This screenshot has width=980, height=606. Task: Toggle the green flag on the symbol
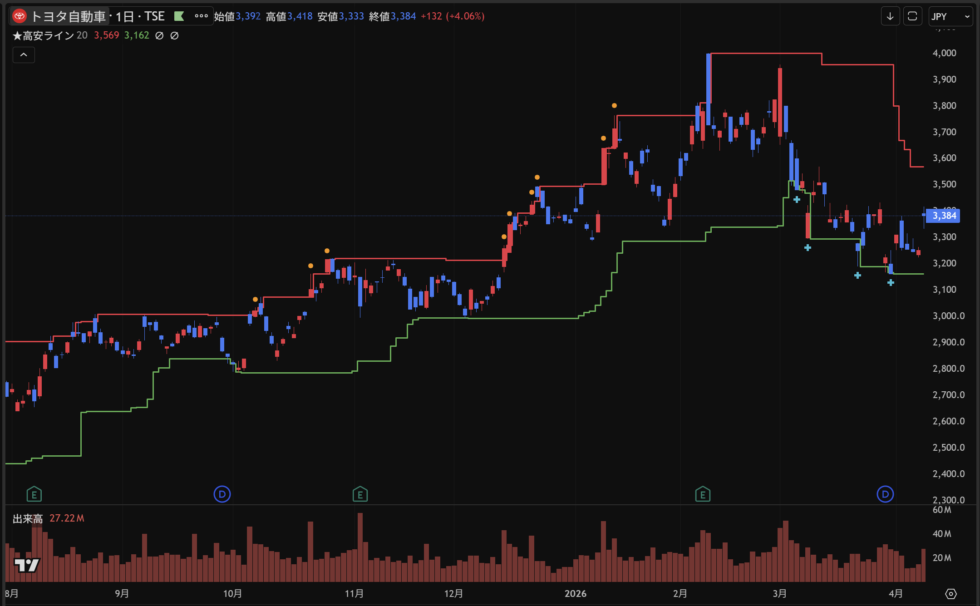coord(178,16)
